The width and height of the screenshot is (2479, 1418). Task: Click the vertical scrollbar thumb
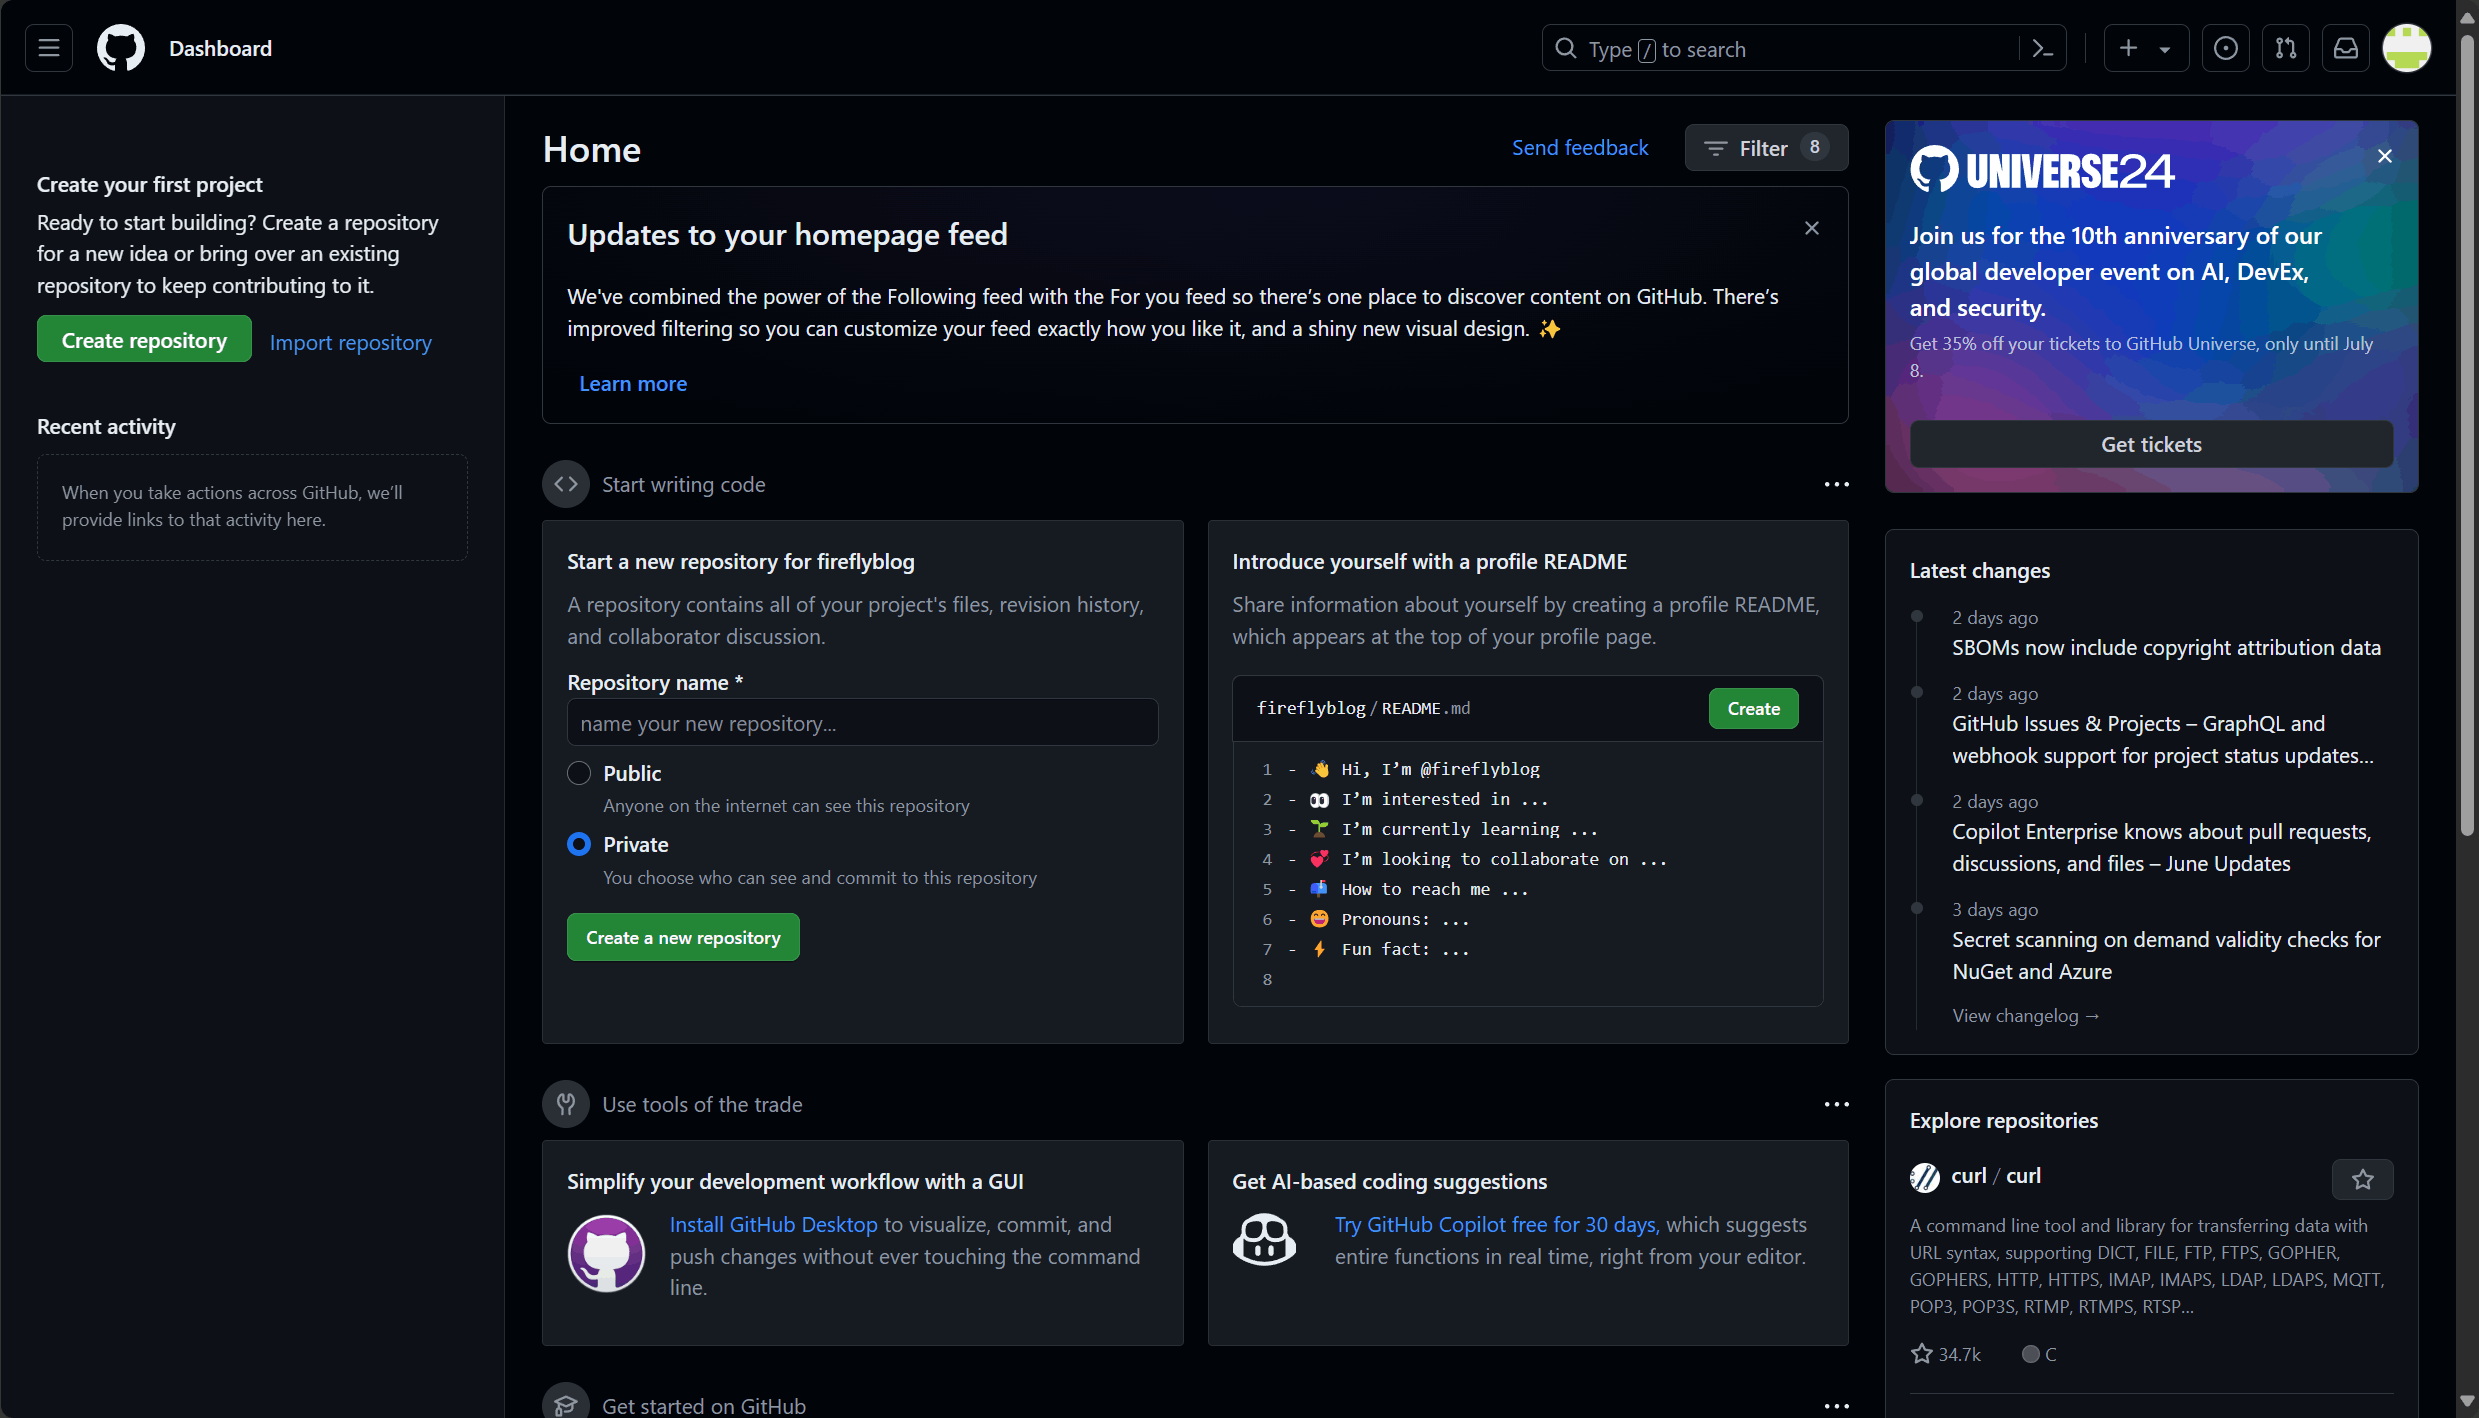2467,435
